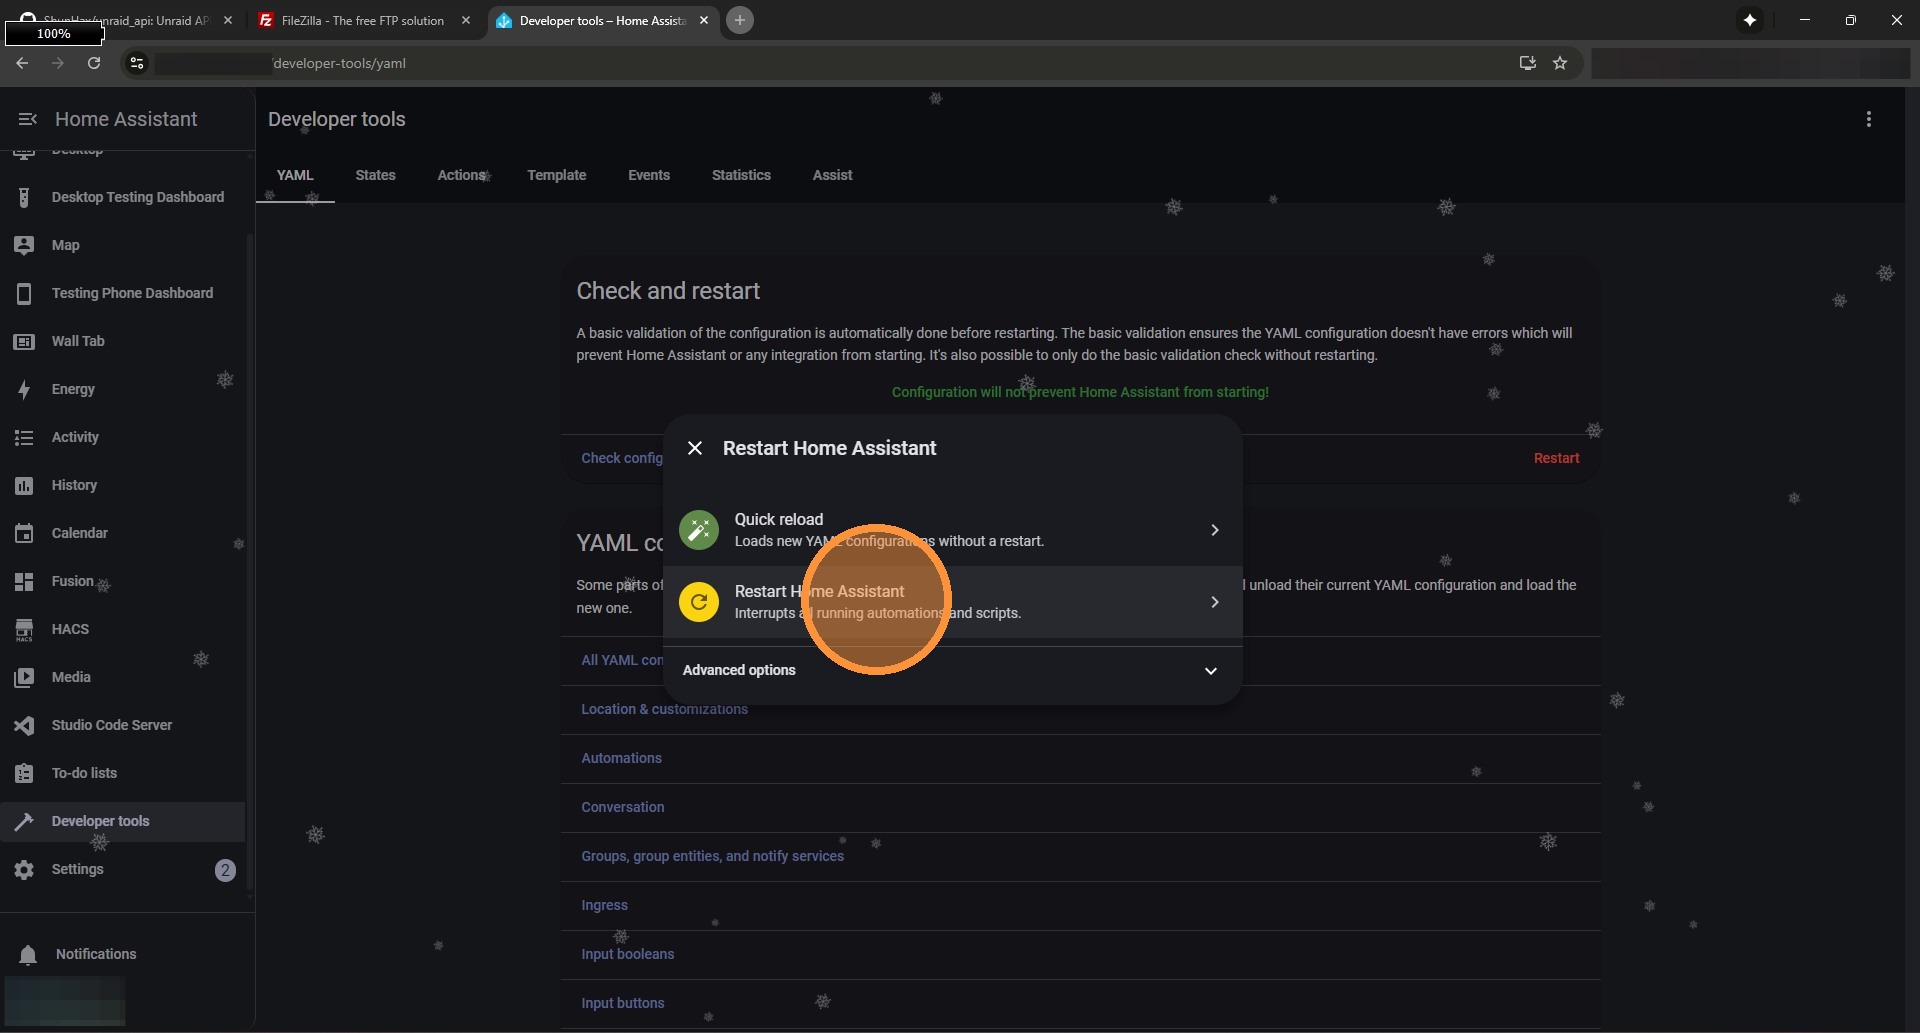Open the Wall Tab dashboard icon

(x=24, y=341)
